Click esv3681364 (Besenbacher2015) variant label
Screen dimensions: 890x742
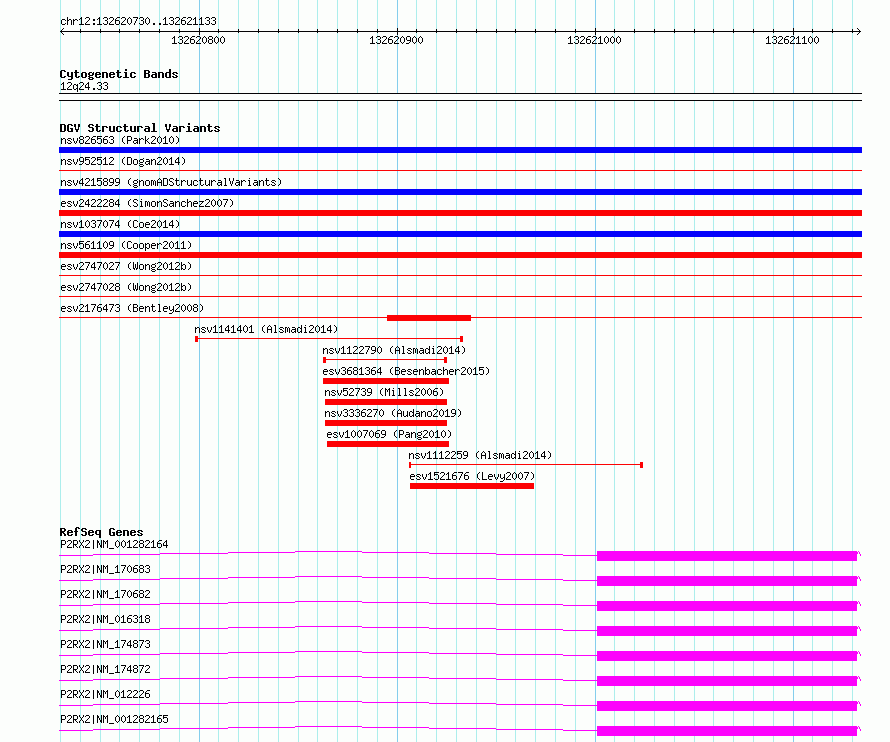(x=406, y=371)
